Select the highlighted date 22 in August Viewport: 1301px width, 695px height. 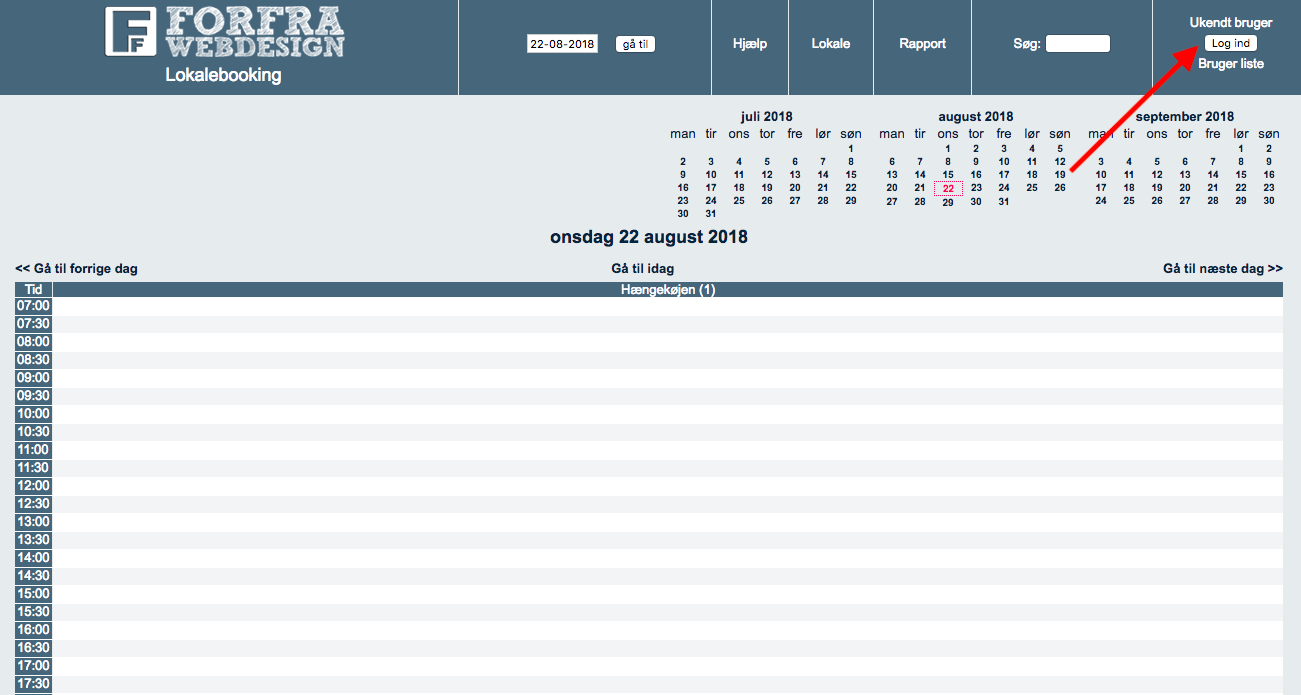point(948,188)
